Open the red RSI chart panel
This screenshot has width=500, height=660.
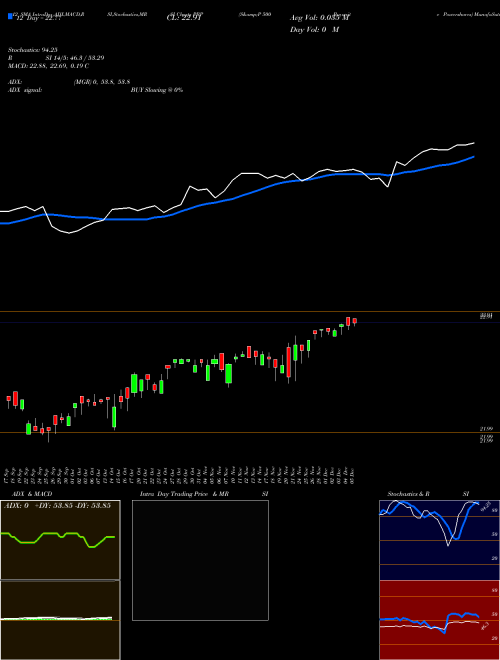(x=440, y=620)
